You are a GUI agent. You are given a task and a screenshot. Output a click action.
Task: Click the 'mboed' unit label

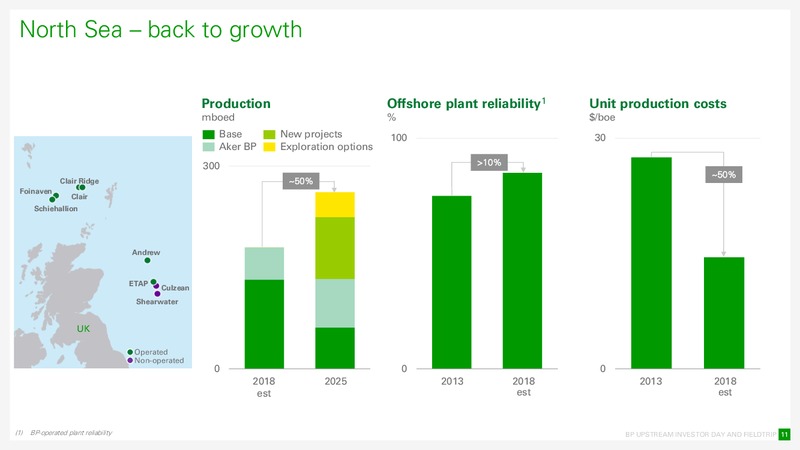(x=218, y=117)
